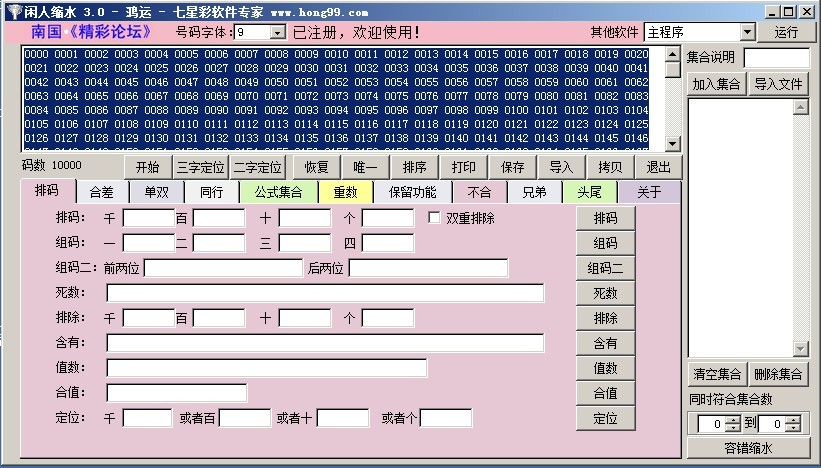
Task: Click the 清空集合 button
Action: 717,375
